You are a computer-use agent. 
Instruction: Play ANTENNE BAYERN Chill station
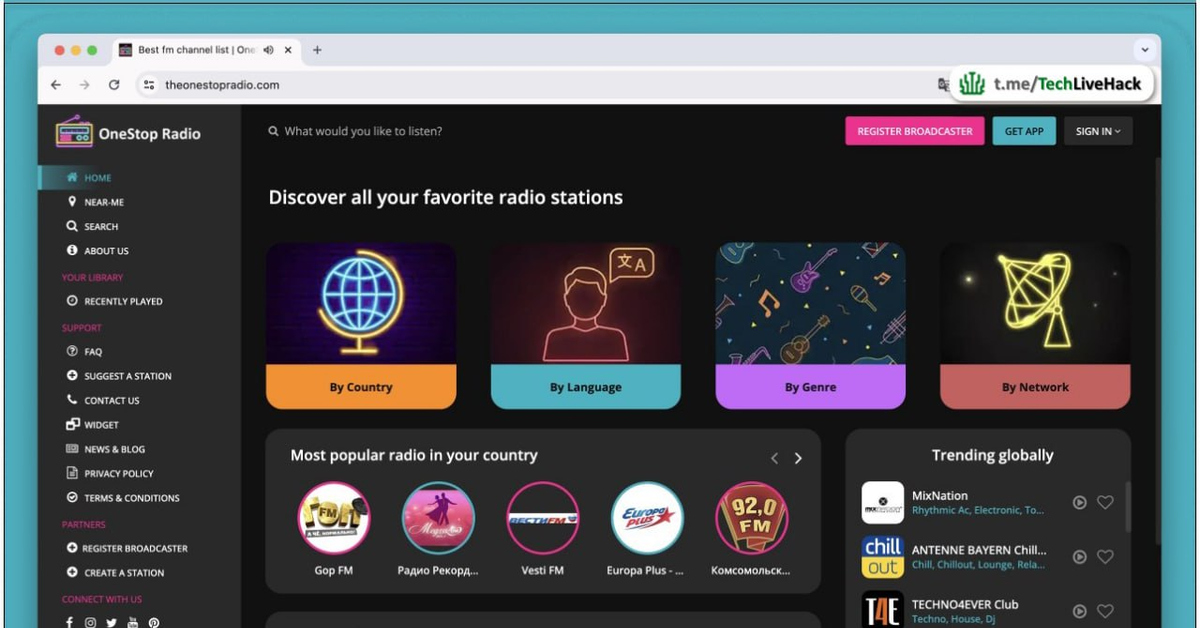[x=1080, y=557]
